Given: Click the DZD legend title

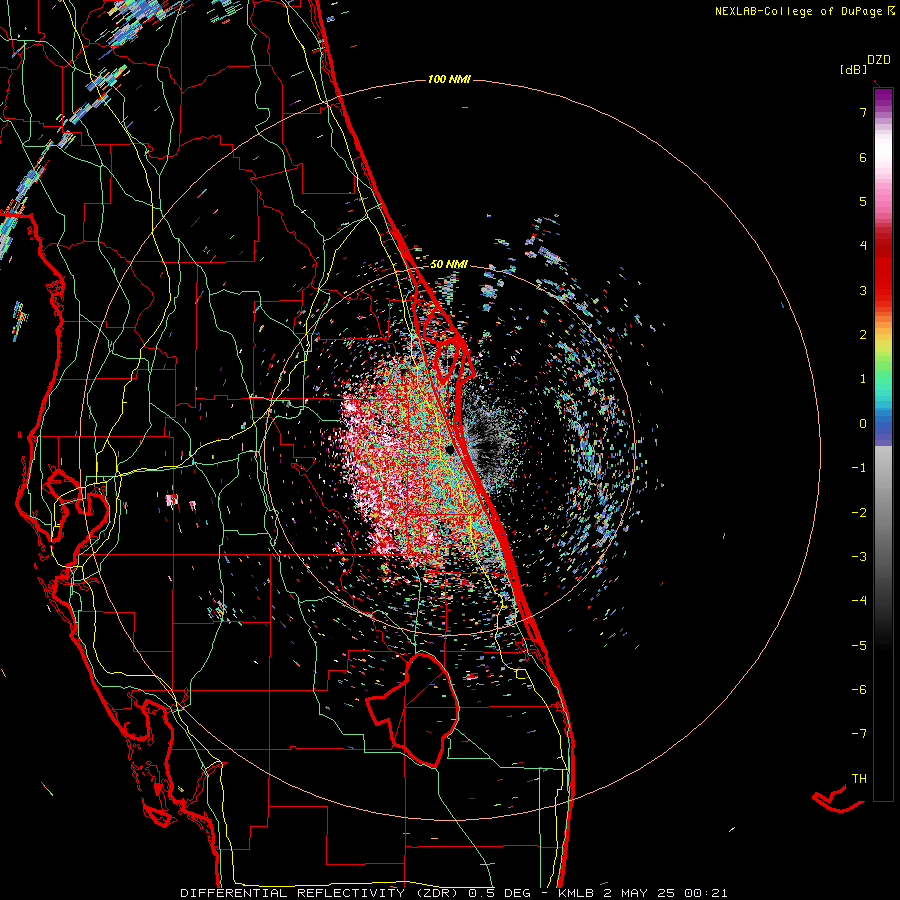Looking at the screenshot, I should (878, 60).
